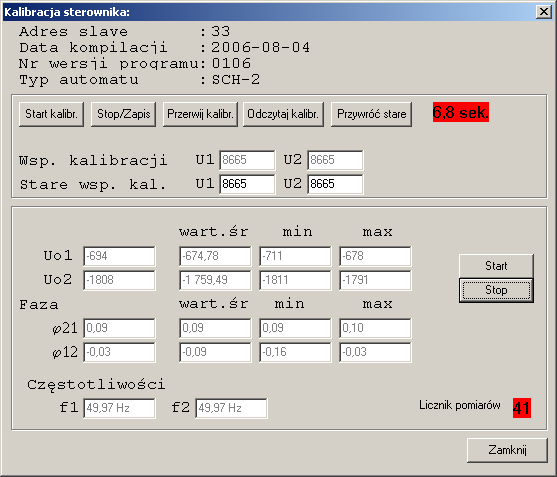This screenshot has width=557, height=477.
Task: Click Uo2 max field -1791
Action: tap(375, 280)
